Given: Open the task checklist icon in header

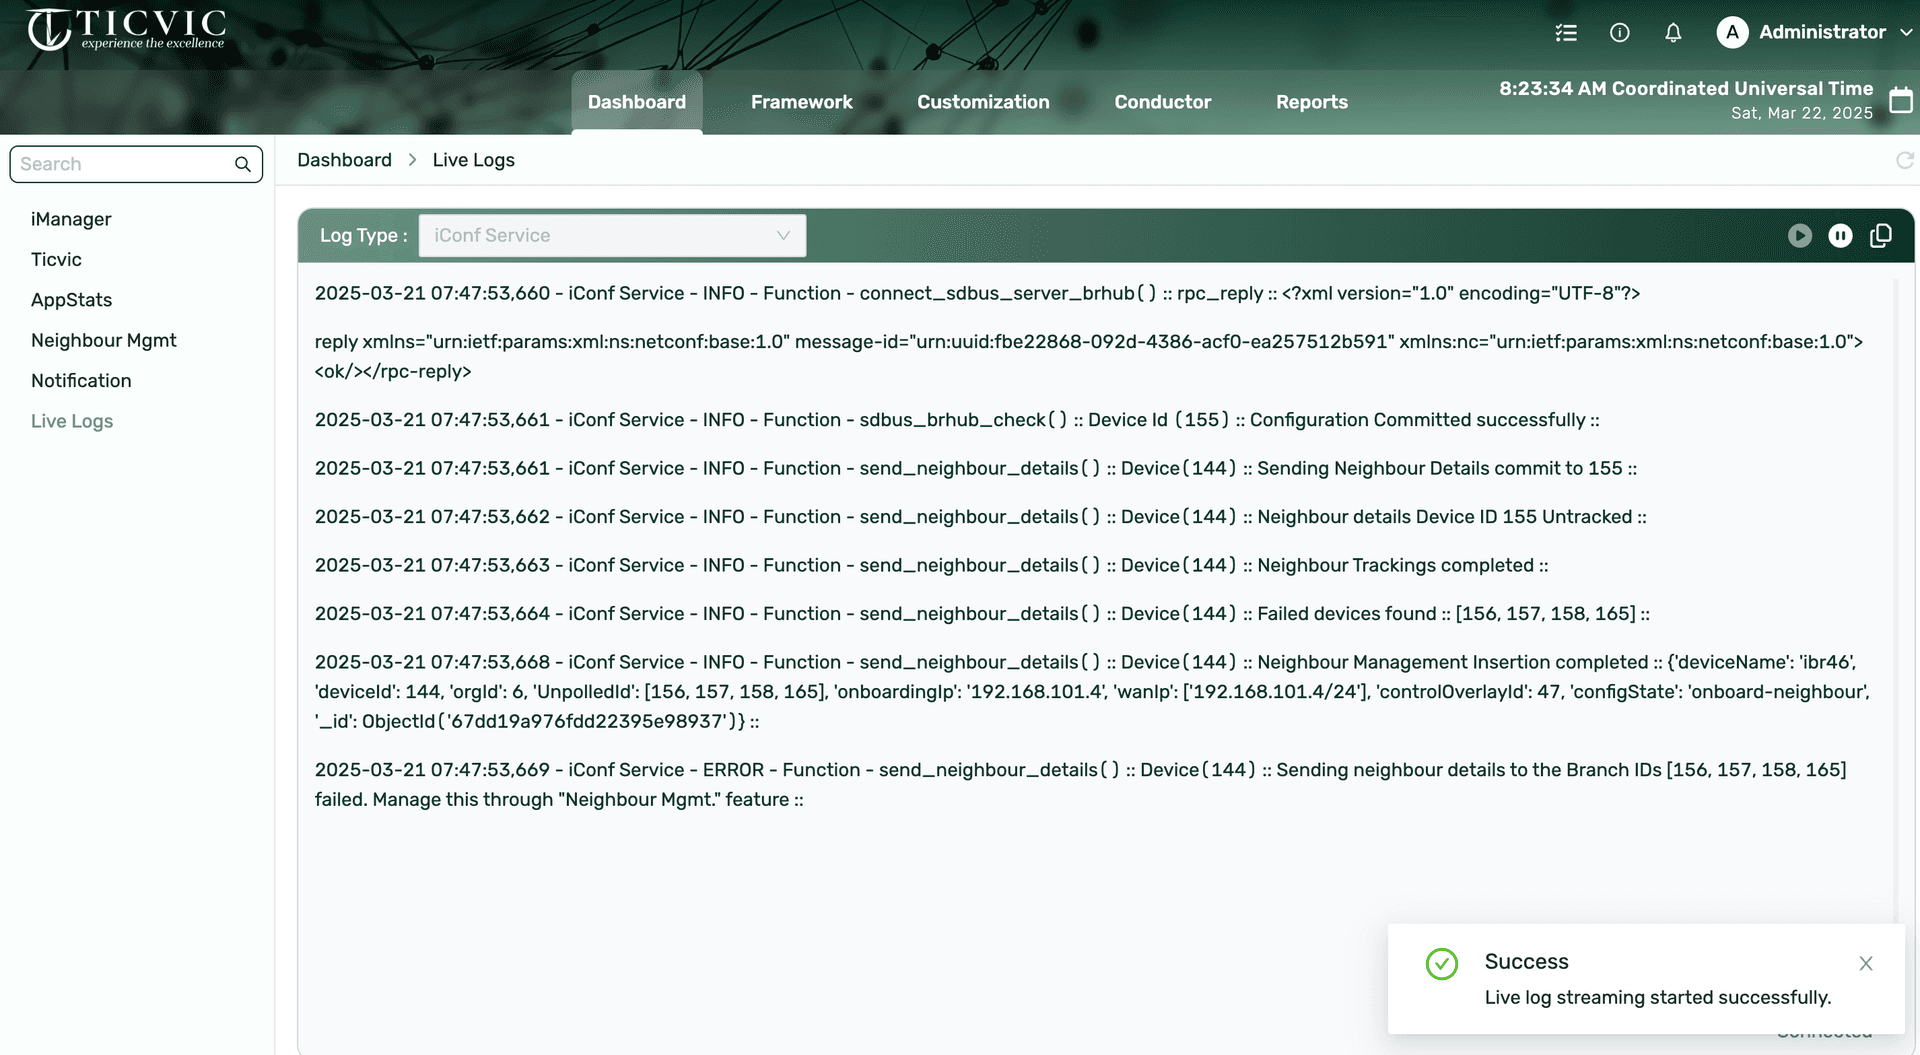Looking at the screenshot, I should tap(1566, 33).
